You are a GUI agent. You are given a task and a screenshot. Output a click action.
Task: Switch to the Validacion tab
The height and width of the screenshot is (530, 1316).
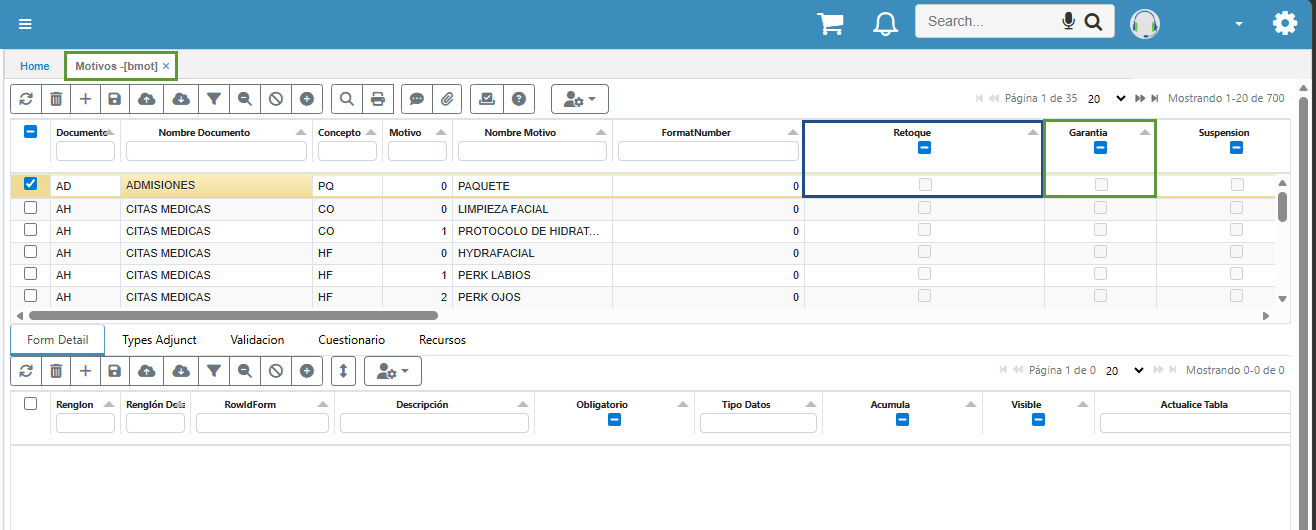coord(257,340)
